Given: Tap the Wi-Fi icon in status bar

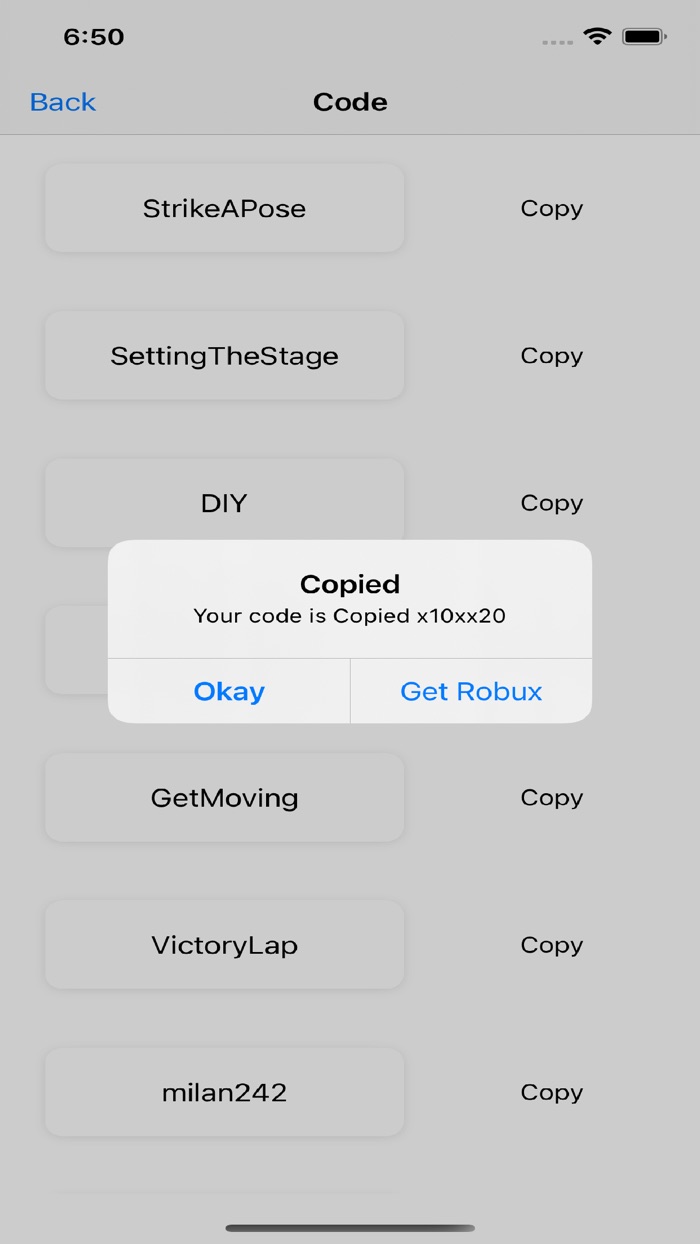Looking at the screenshot, I should pos(597,35).
